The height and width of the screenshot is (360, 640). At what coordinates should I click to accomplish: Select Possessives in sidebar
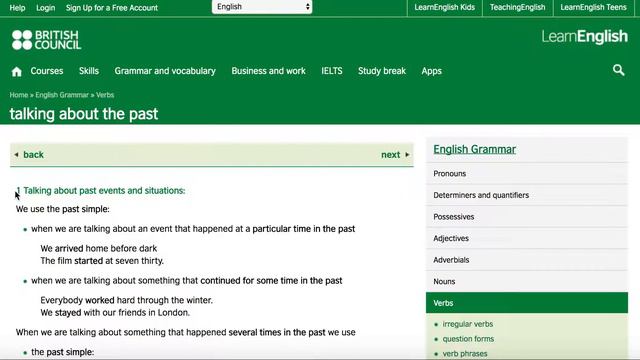click(527, 217)
